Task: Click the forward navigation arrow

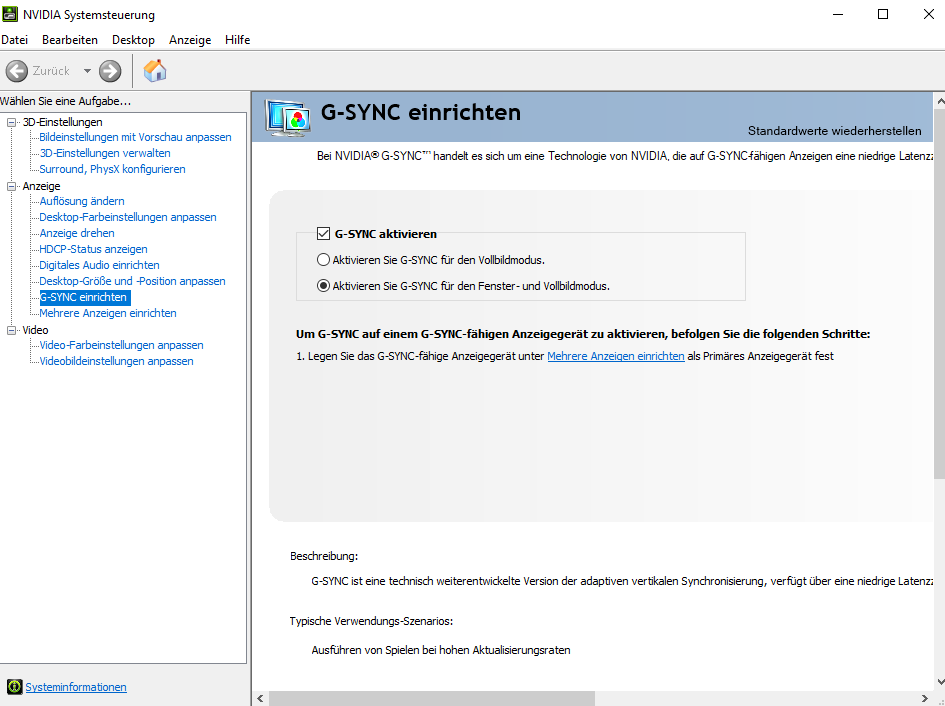Action: pyautogui.click(x=110, y=71)
